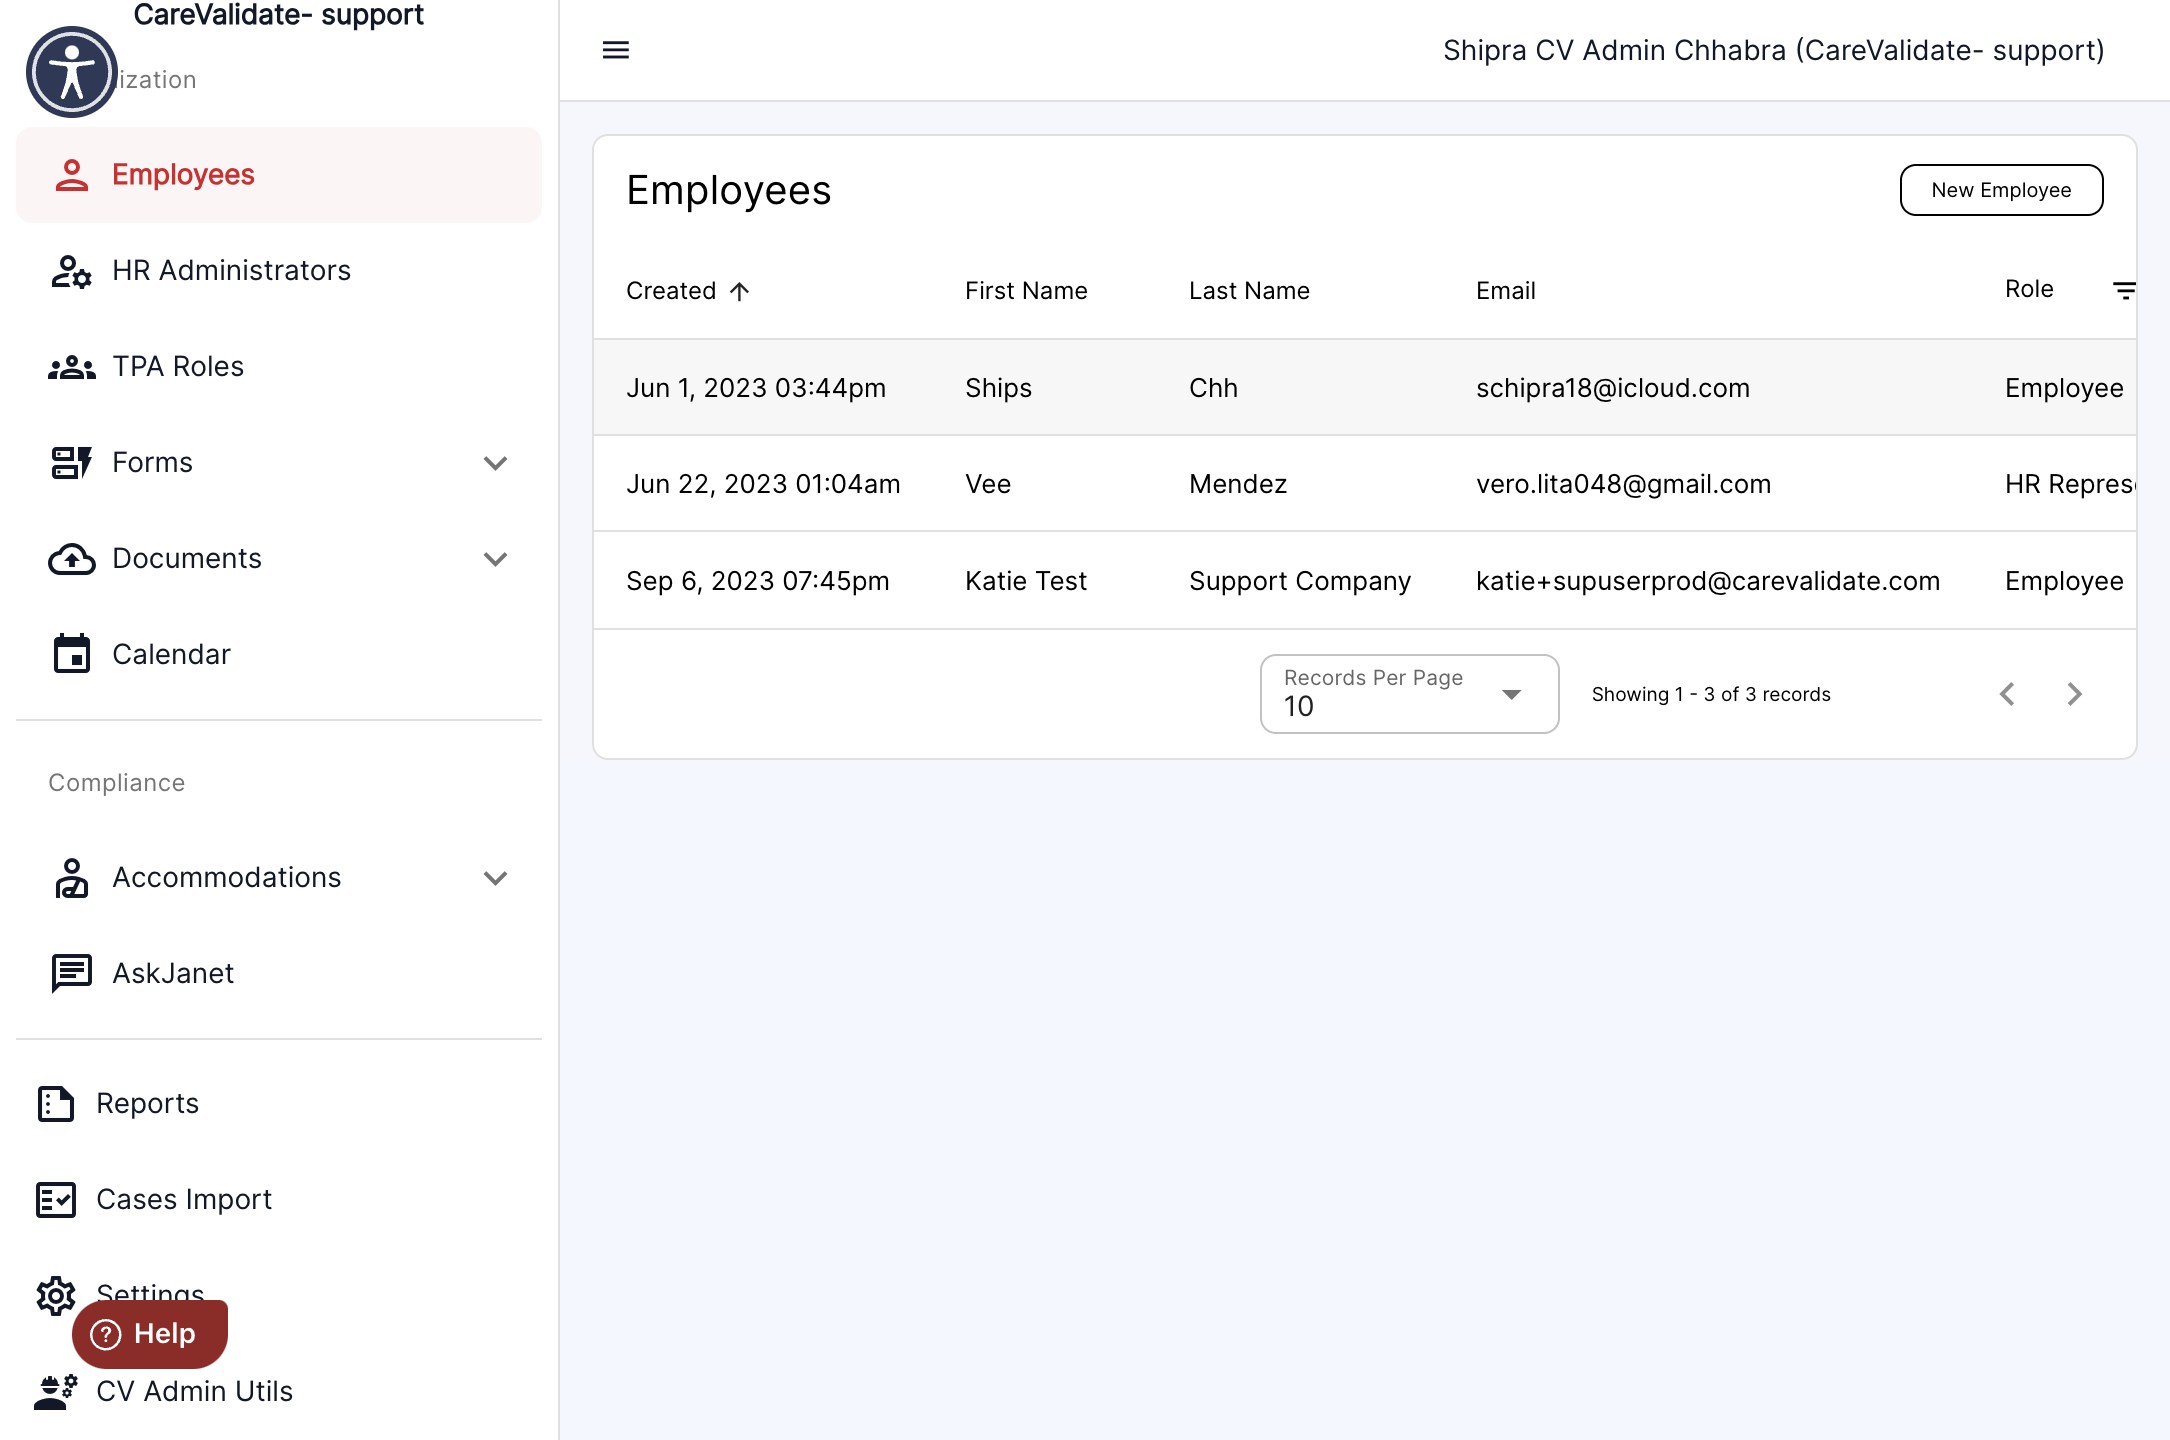Click last name Chh
The height and width of the screenshot is (1440, 2170).
(1213, 388)
